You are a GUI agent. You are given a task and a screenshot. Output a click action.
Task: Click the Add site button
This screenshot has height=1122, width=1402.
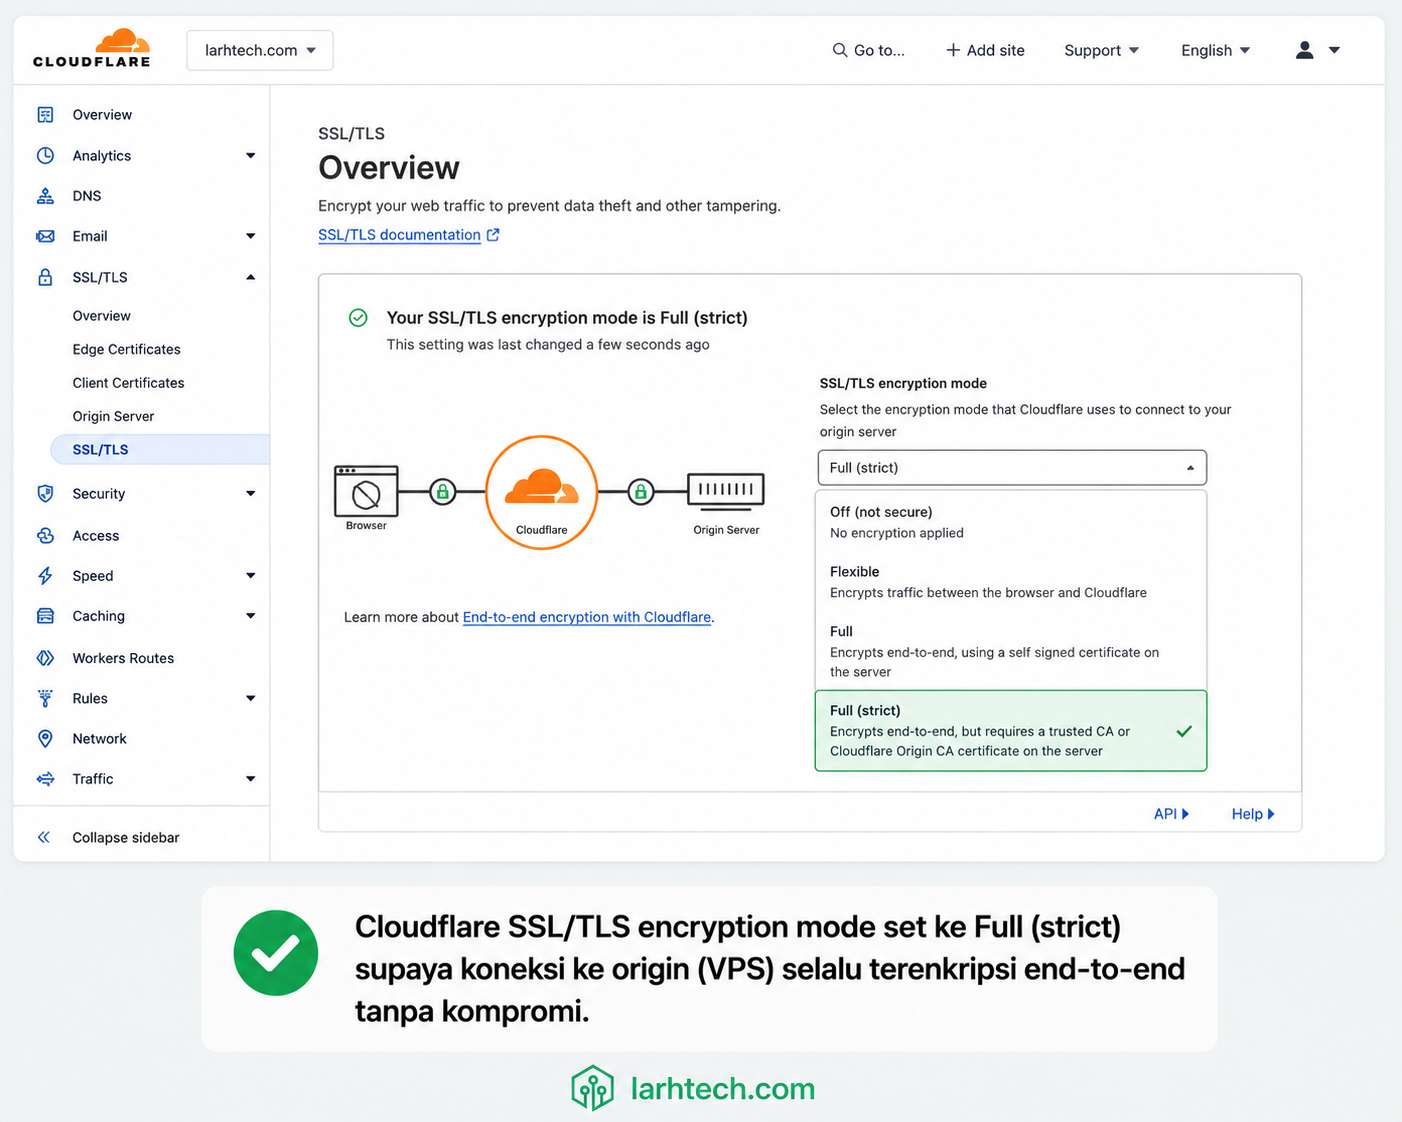coord(985,50)
